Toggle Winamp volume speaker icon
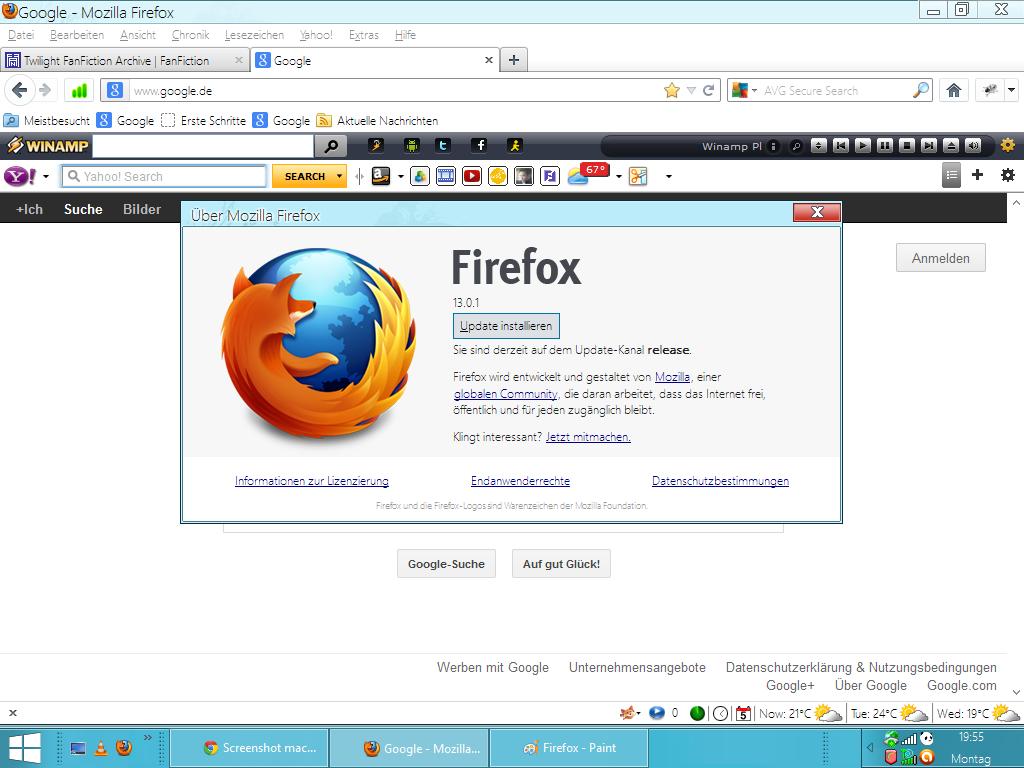 point(973,146)
